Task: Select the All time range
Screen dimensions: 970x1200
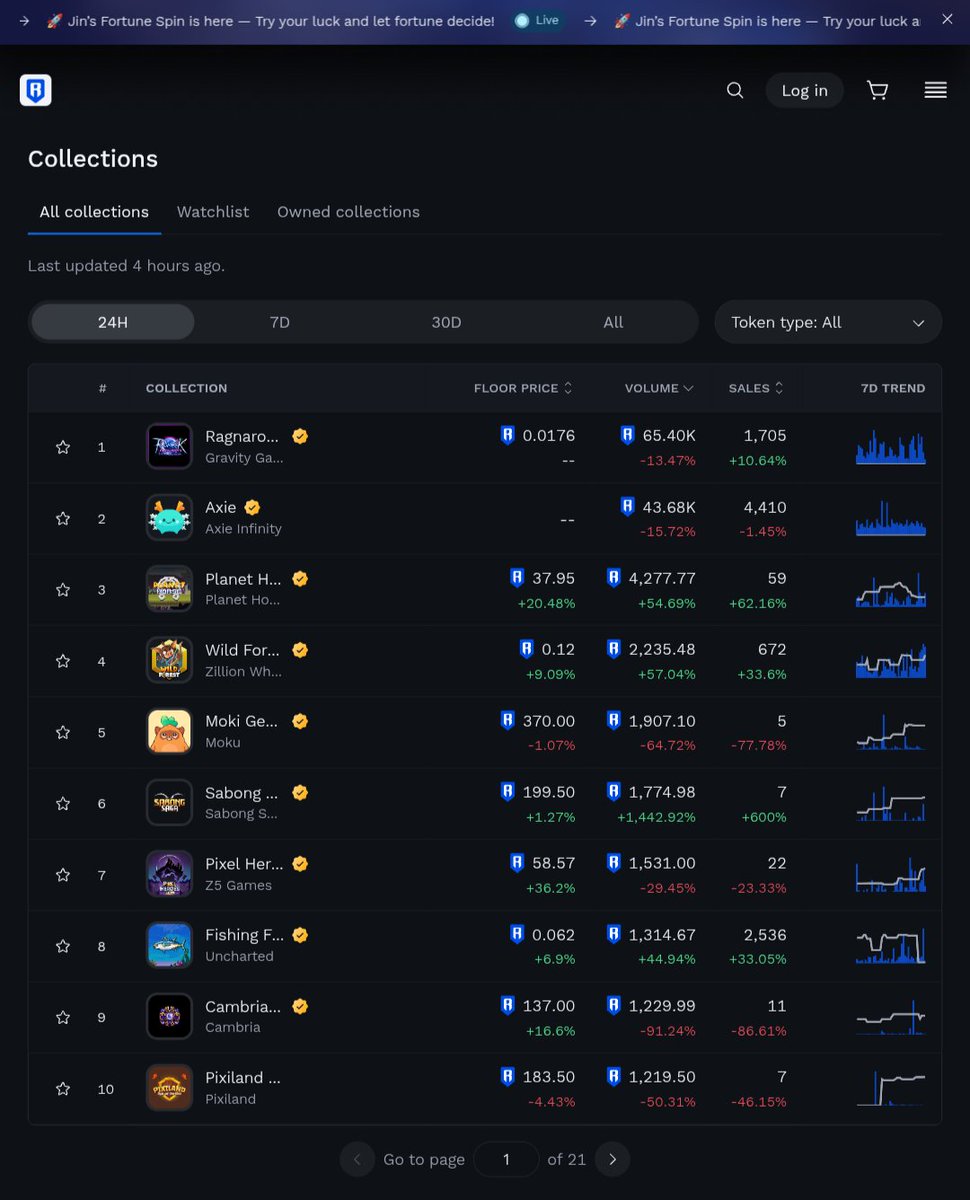Action: 613,322
